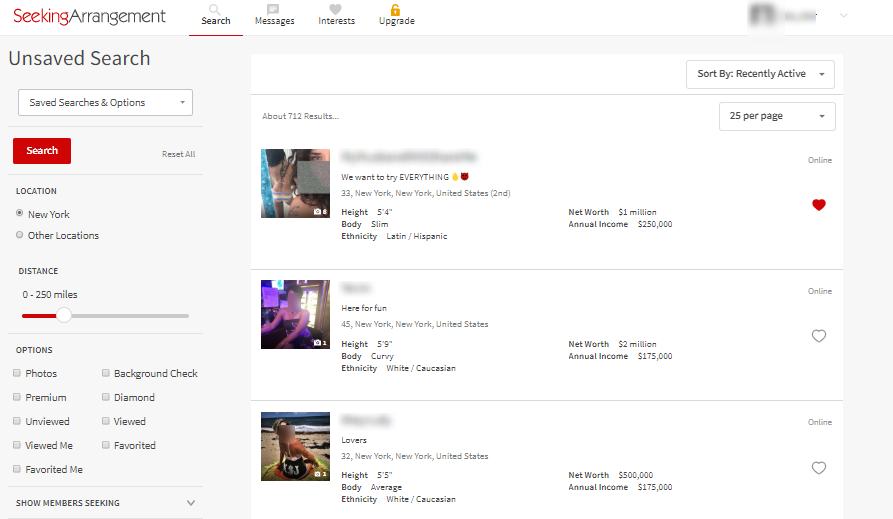The height and width of the screenshot is (519, 893).
Task: Click the distance slider handle
Action: [64, 315]
